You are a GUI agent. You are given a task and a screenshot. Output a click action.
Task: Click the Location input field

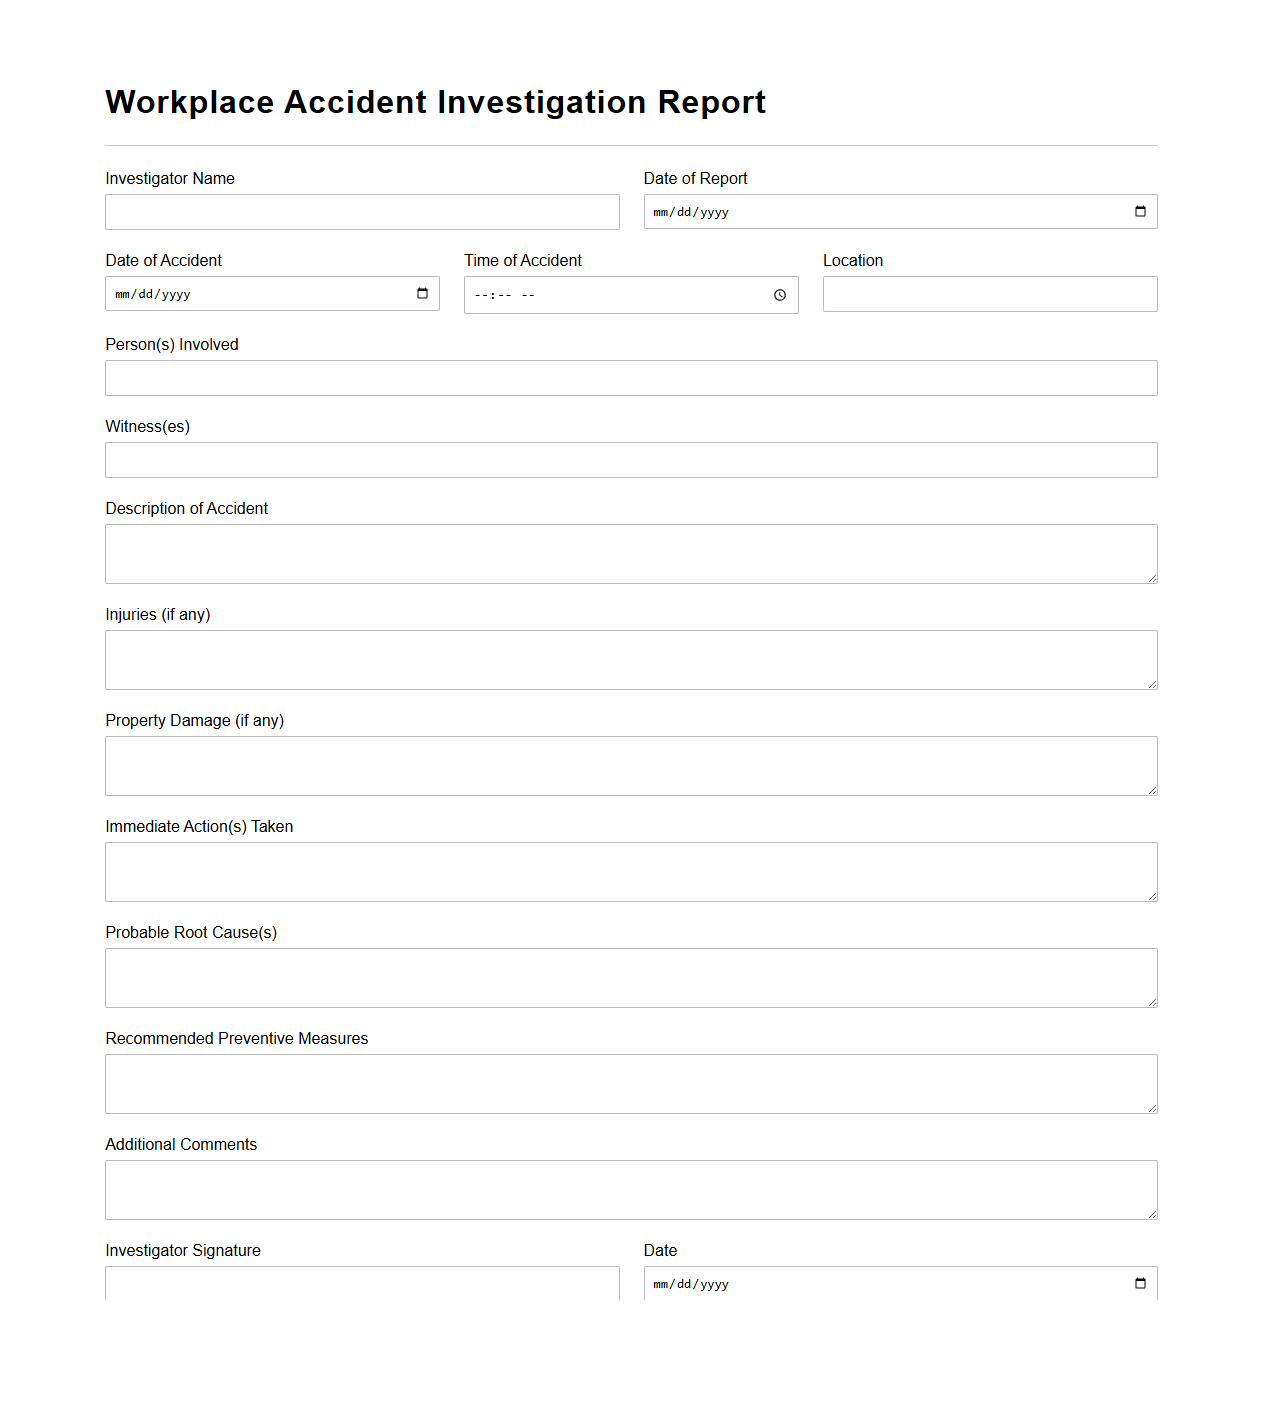click(x=989, y=293)
